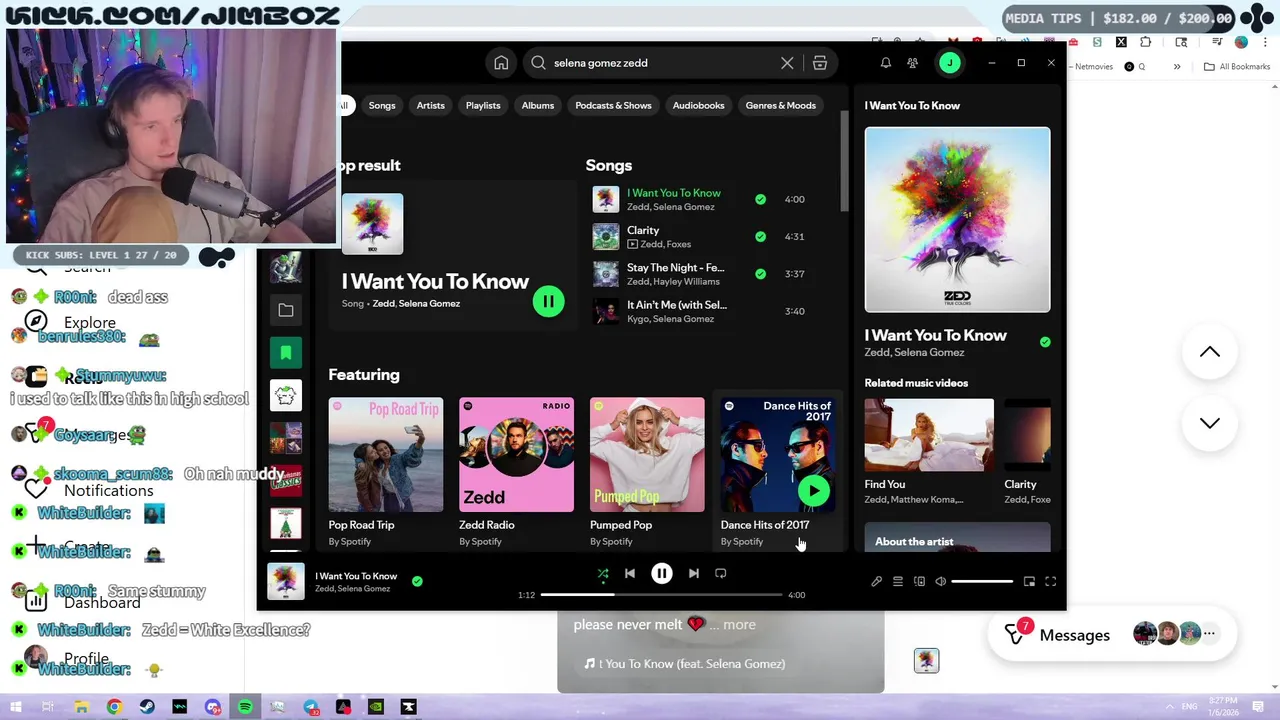Open Chrome Extensions puzzle icon

coord(1146,42)
